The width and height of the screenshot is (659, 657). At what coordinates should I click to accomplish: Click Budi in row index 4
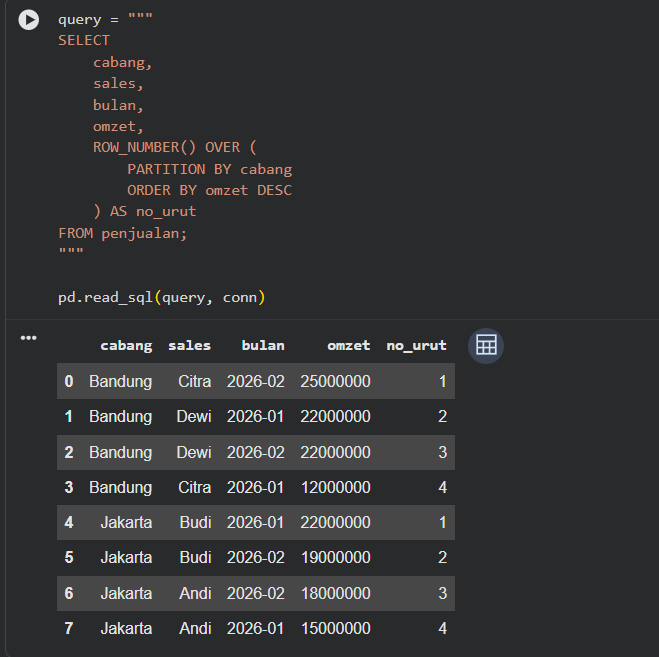point(195,522)
